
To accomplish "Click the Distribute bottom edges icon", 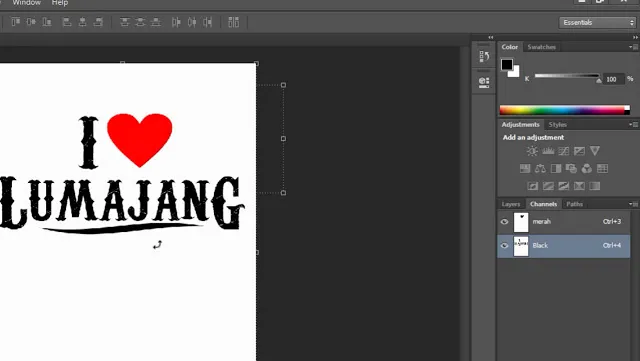I will point(156,22).
